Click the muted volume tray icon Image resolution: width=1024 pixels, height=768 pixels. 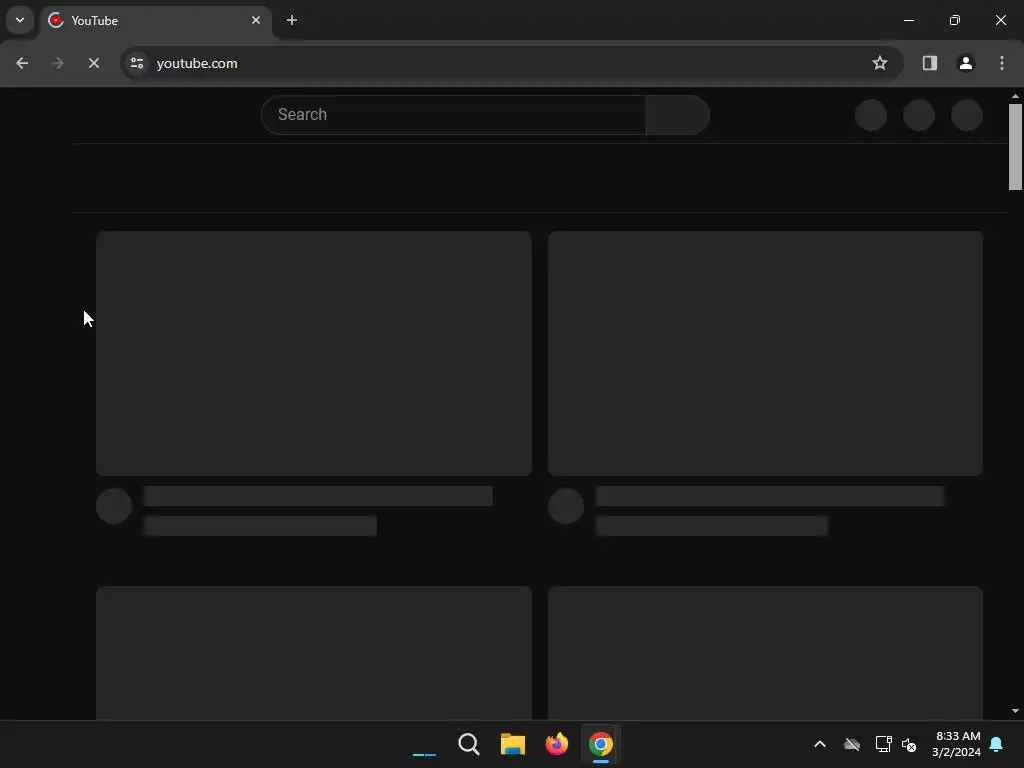coord(909,744)
